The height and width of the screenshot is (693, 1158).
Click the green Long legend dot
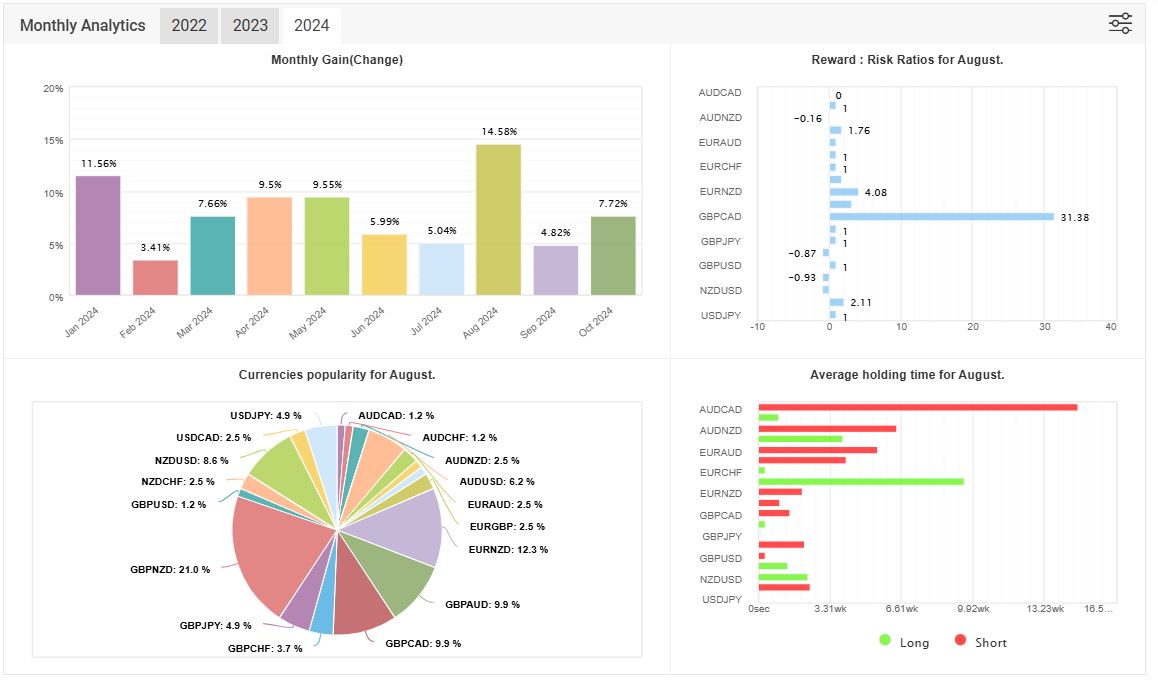(885, 640)
